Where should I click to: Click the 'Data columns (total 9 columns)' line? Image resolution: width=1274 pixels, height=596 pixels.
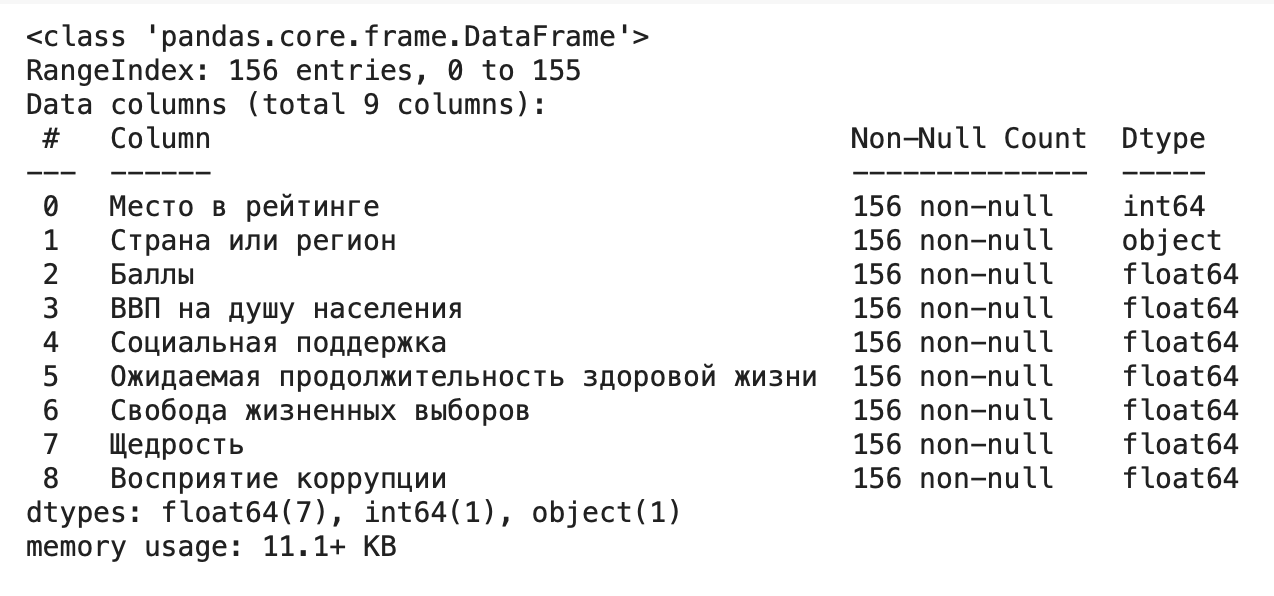point(286,105)
